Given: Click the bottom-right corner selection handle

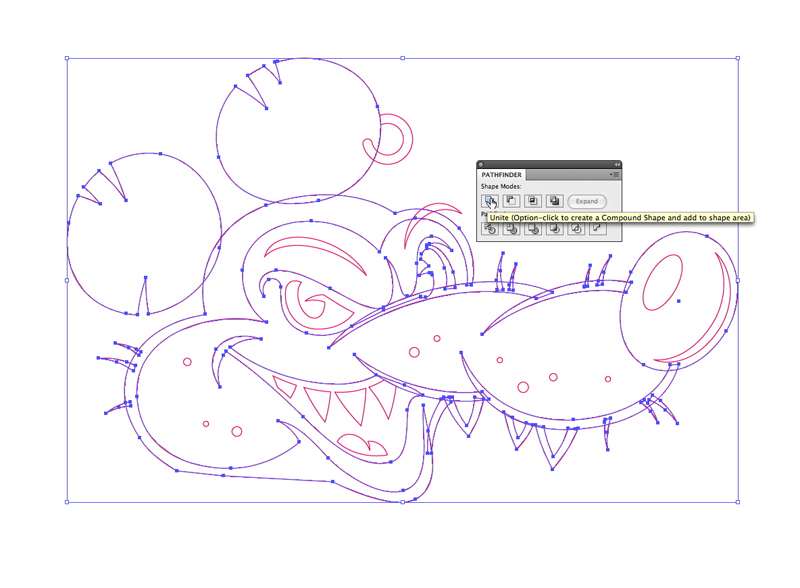Looking at the screenshot, I should (x=738, y=503).
